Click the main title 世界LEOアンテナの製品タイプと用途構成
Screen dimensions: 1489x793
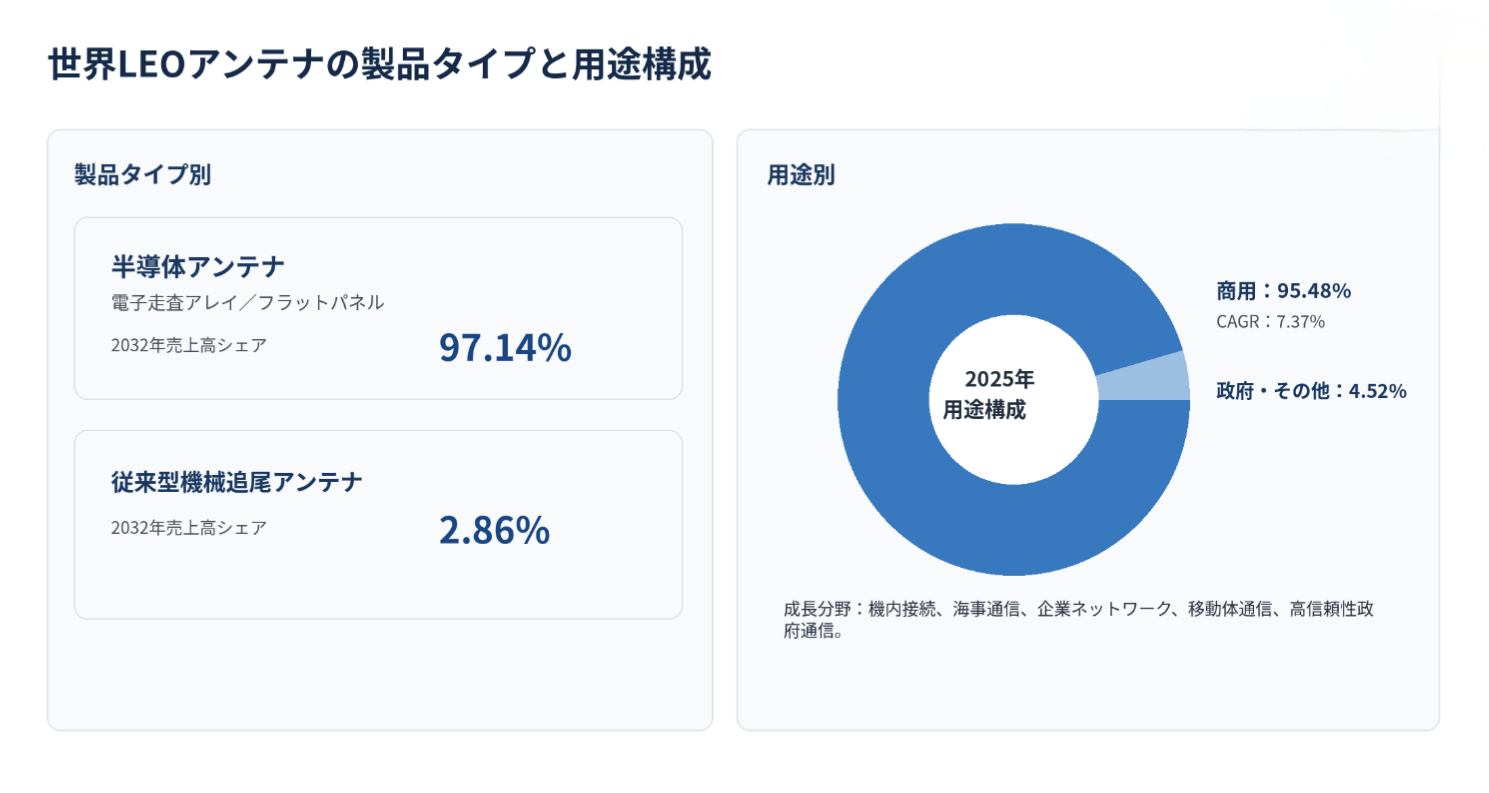[x=379, y=65]
